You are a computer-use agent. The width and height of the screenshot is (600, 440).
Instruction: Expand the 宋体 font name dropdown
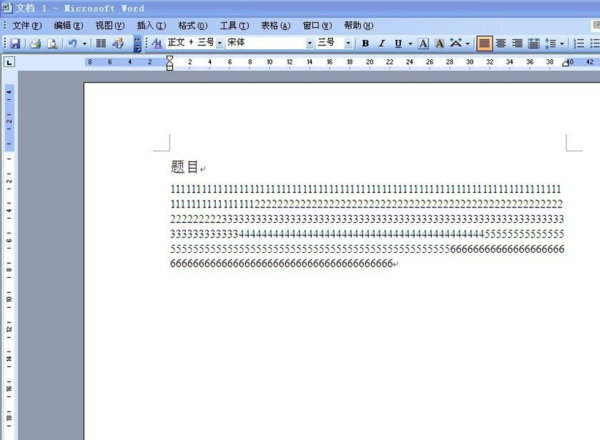pyautogui.click(x=310, y=43)
